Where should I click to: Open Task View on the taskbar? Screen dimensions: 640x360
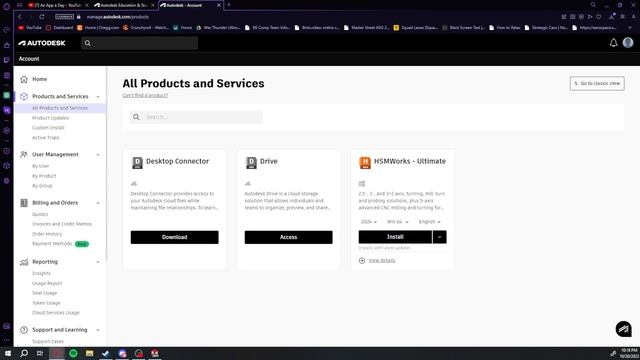coord(40,353)
